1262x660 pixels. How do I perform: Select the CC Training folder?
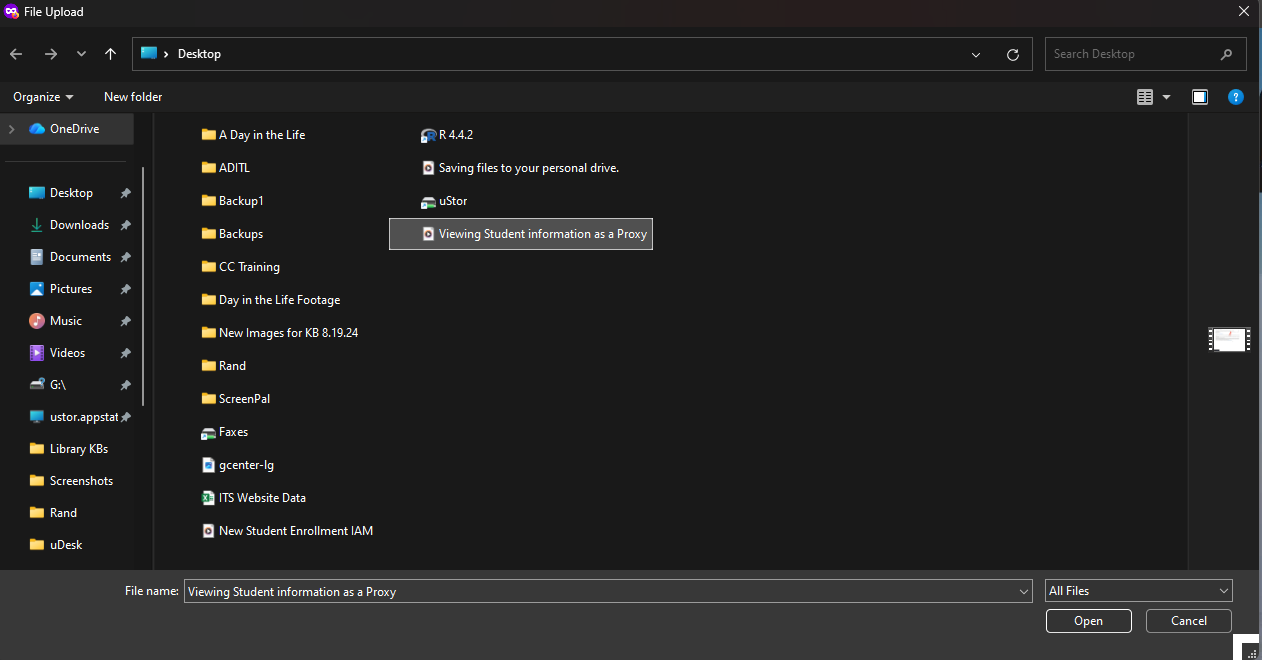point(241,267)
